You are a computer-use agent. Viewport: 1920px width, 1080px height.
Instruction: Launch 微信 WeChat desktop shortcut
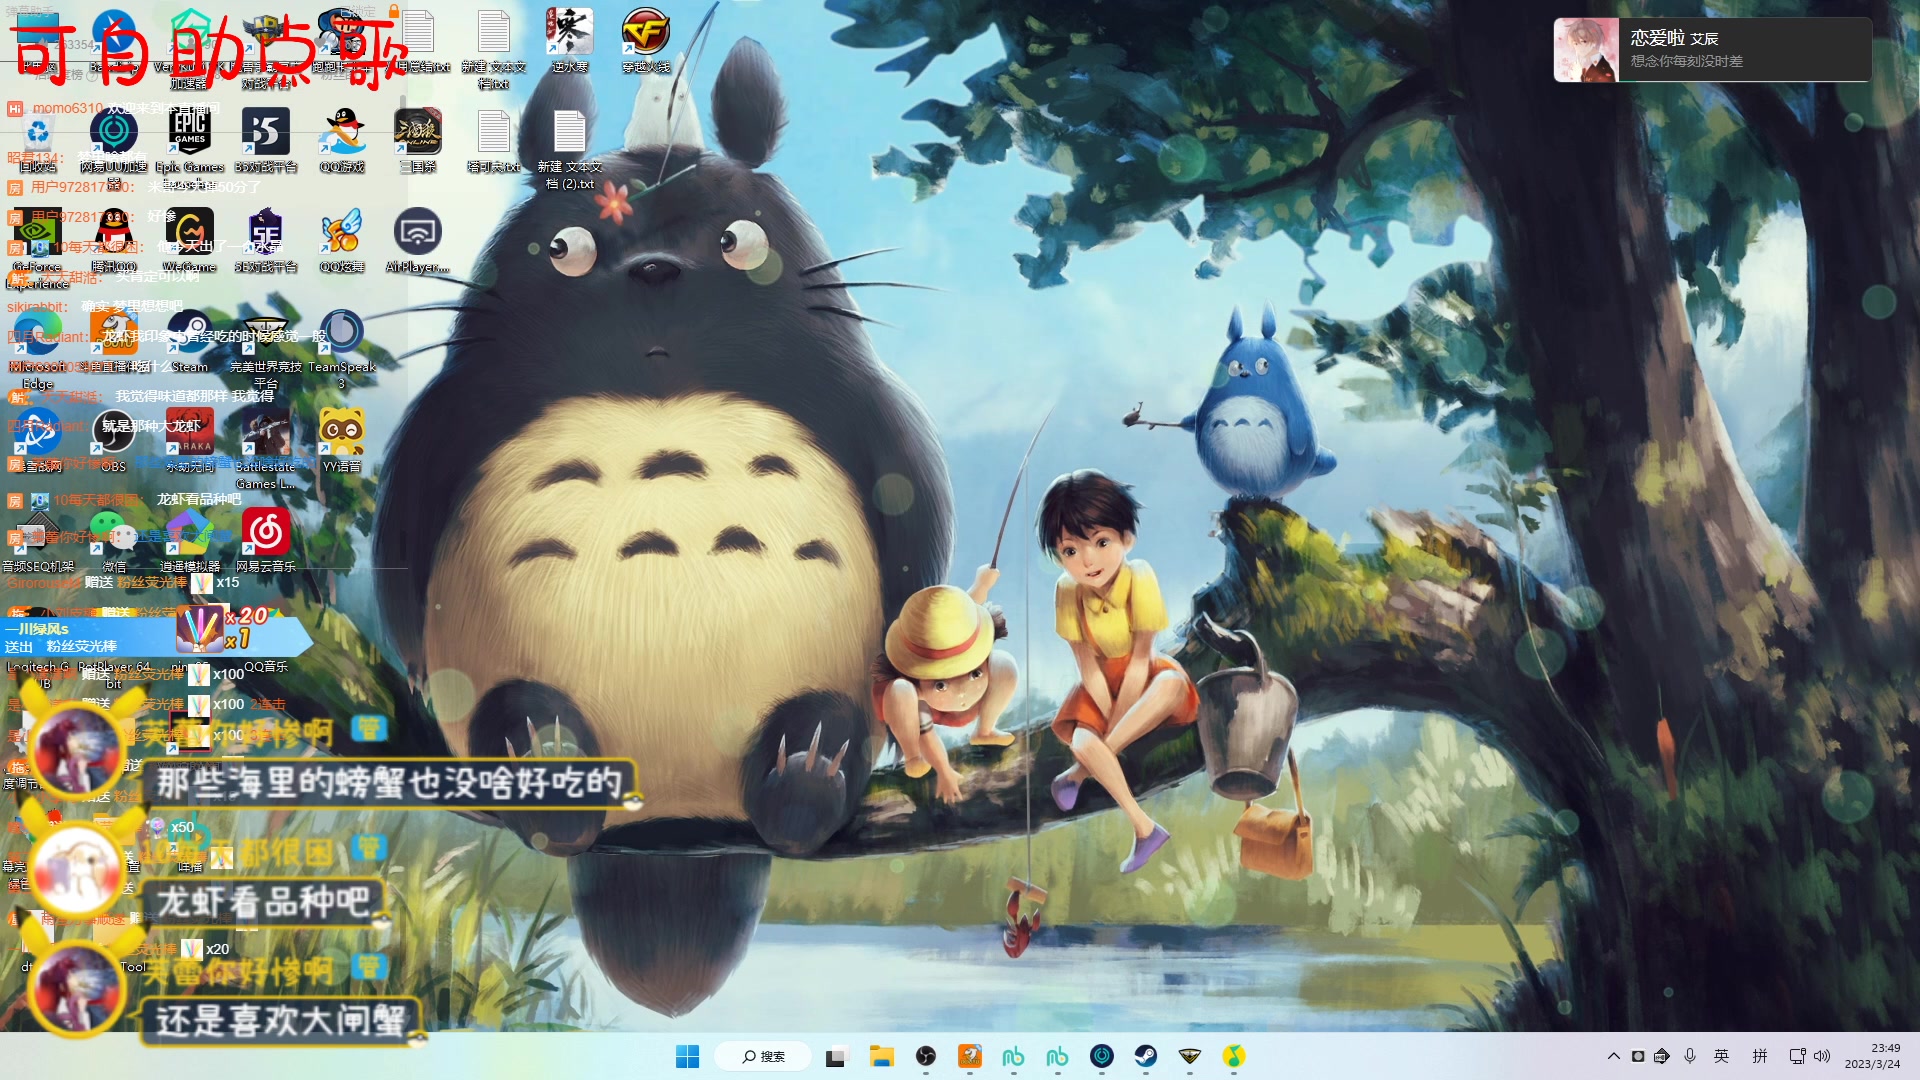(x=114, y=540)
